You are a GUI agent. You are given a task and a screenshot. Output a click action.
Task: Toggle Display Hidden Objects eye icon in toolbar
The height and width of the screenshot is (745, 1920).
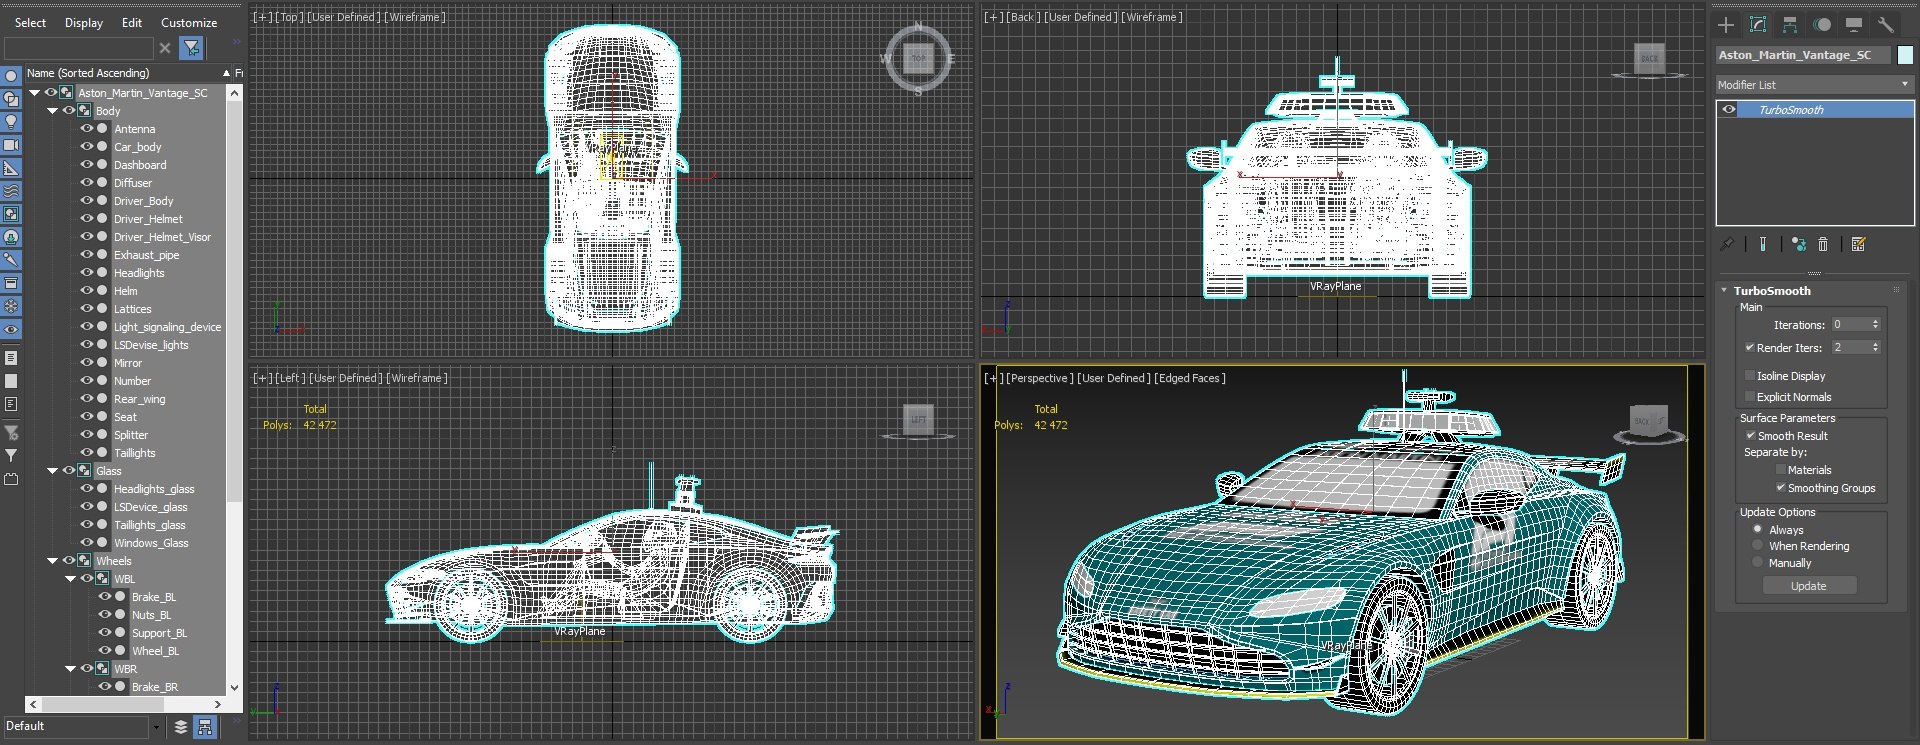[11, 329]
